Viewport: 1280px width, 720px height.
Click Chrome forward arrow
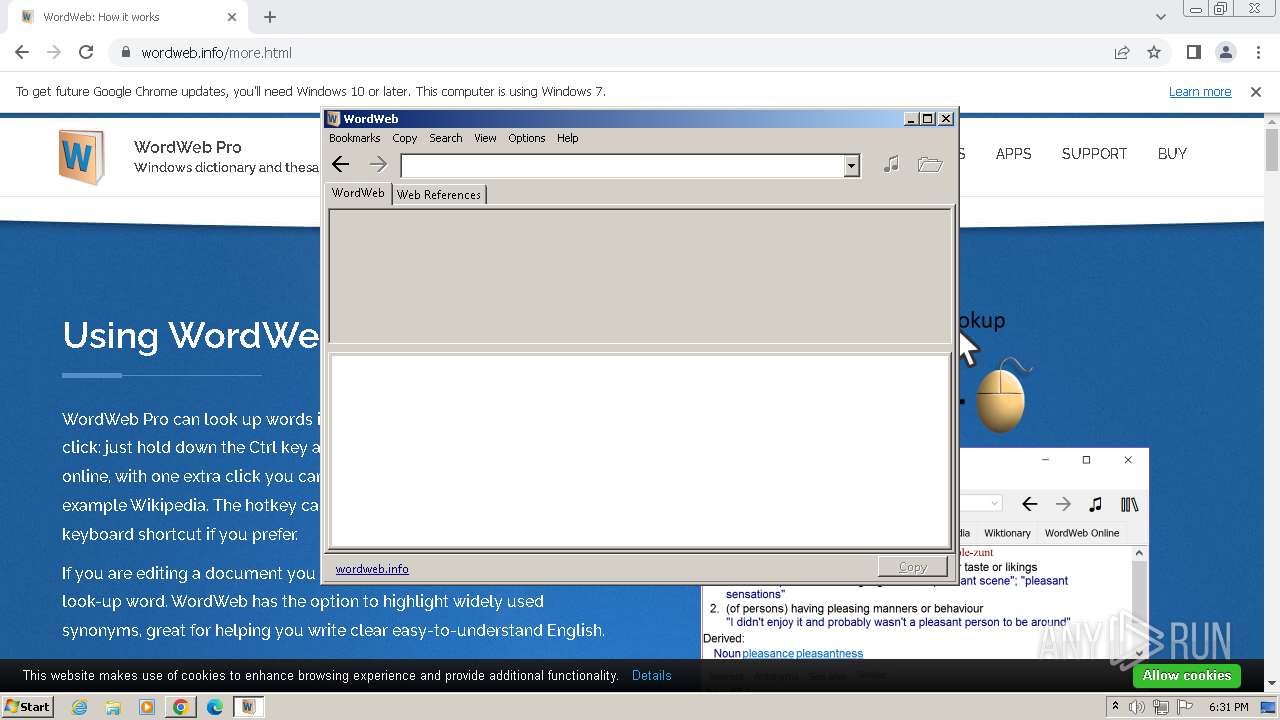coord(54,52)
